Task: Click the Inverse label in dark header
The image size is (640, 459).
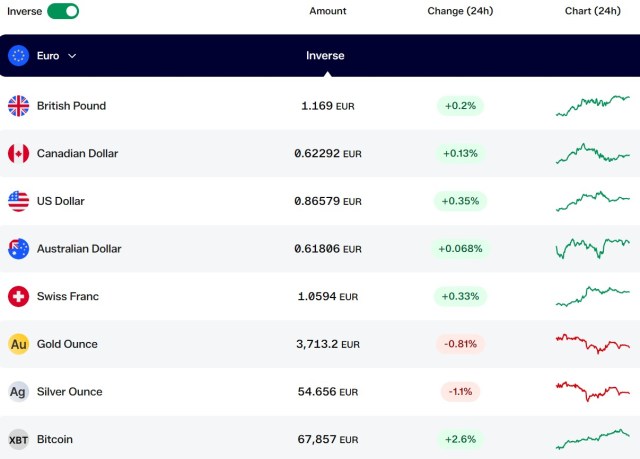Action: click(325, 55)
